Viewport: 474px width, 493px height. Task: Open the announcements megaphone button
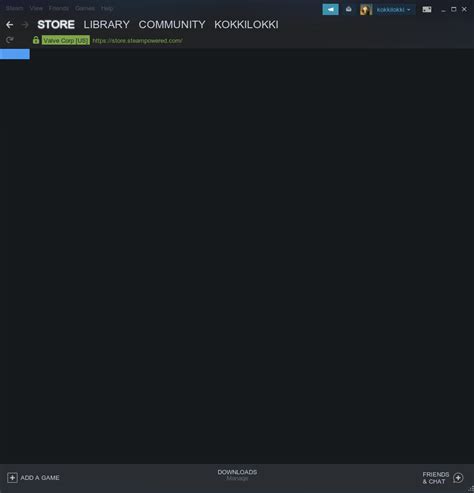[330, 9]
